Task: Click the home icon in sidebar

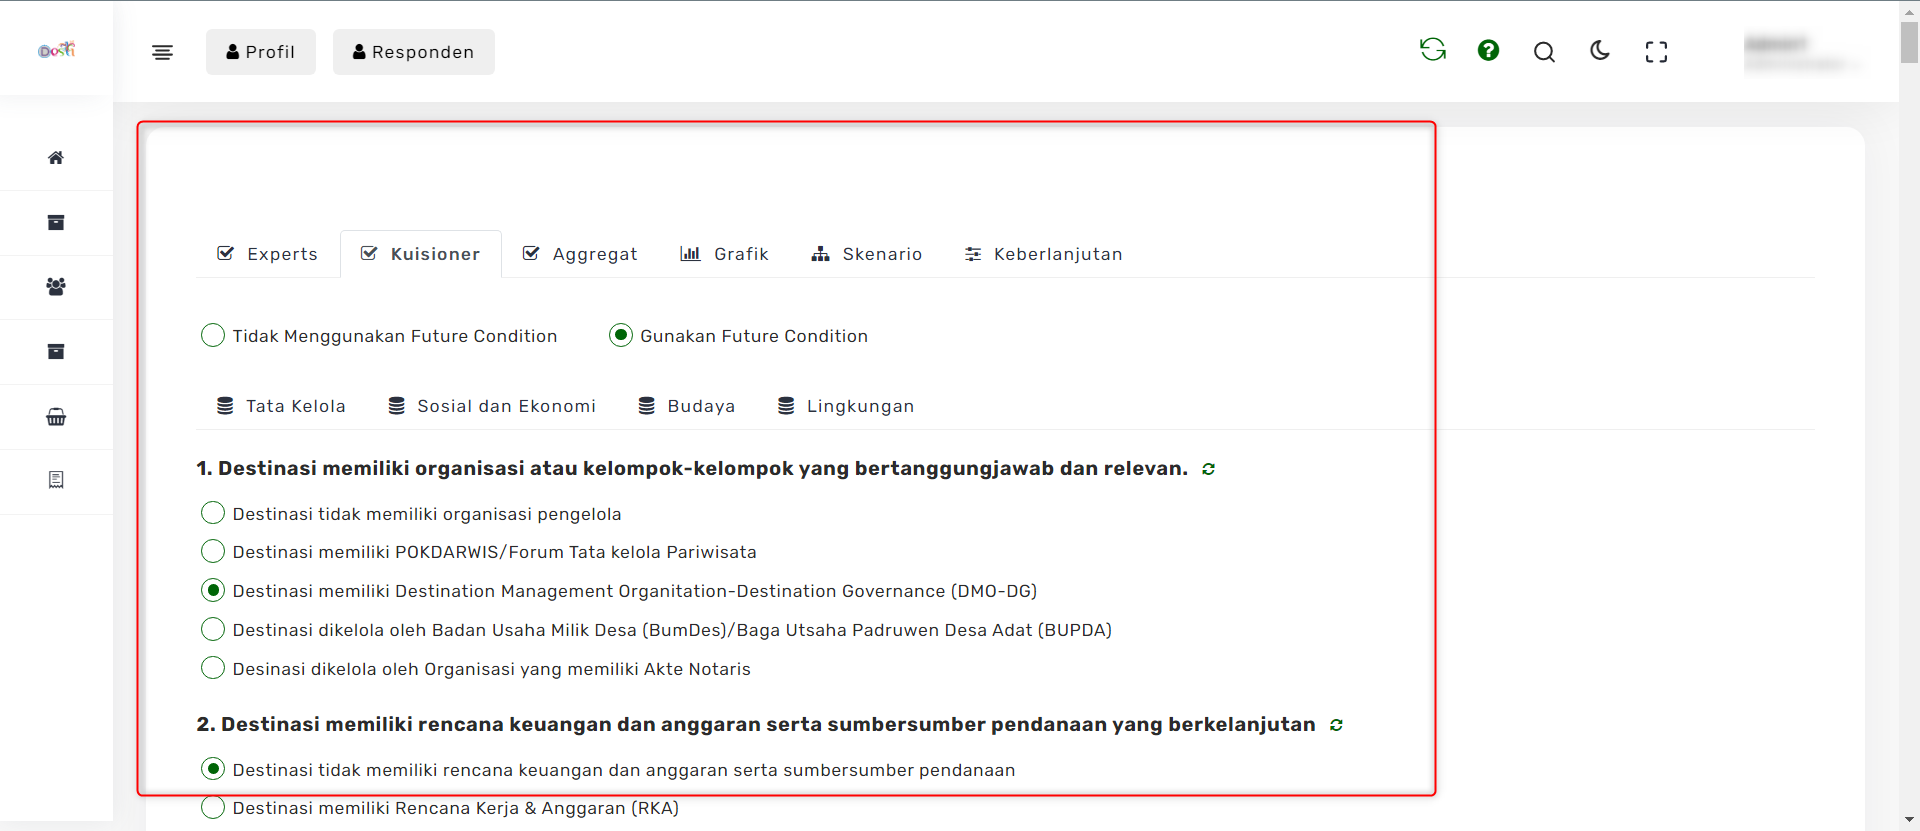Action: point(56,158)
